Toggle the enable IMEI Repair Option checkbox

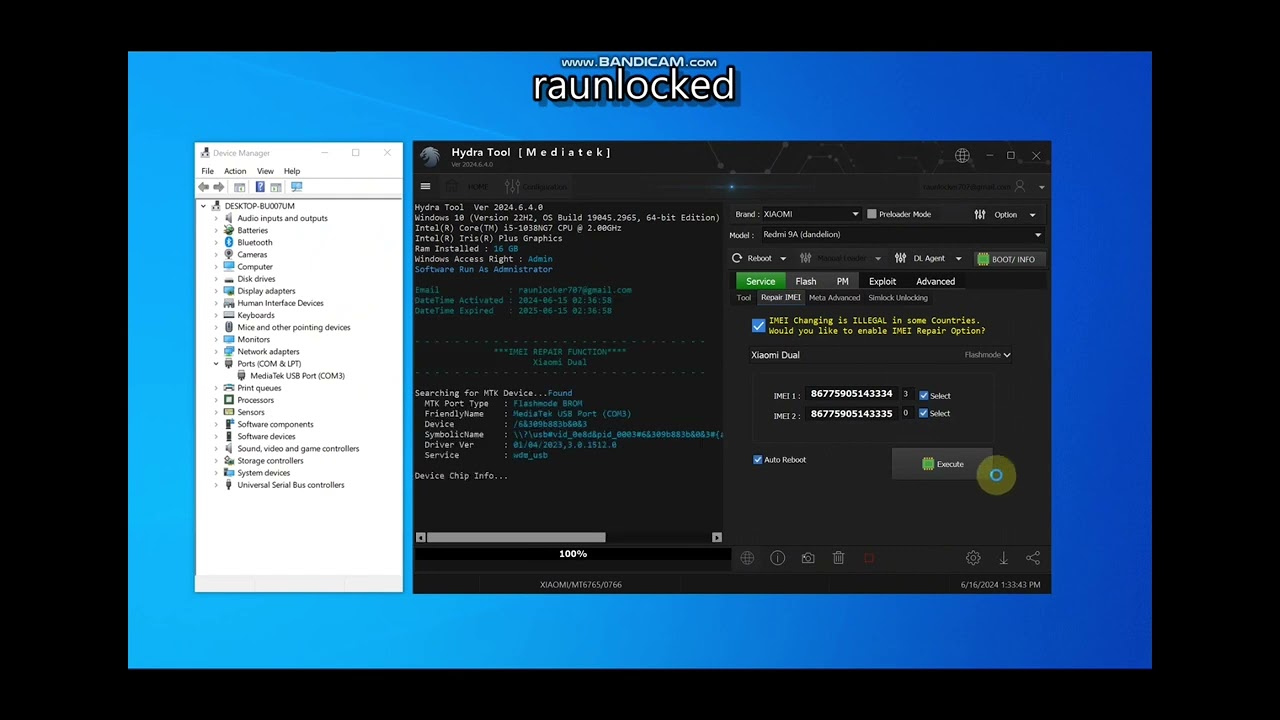pyautogui.click(x=758, y=326)
